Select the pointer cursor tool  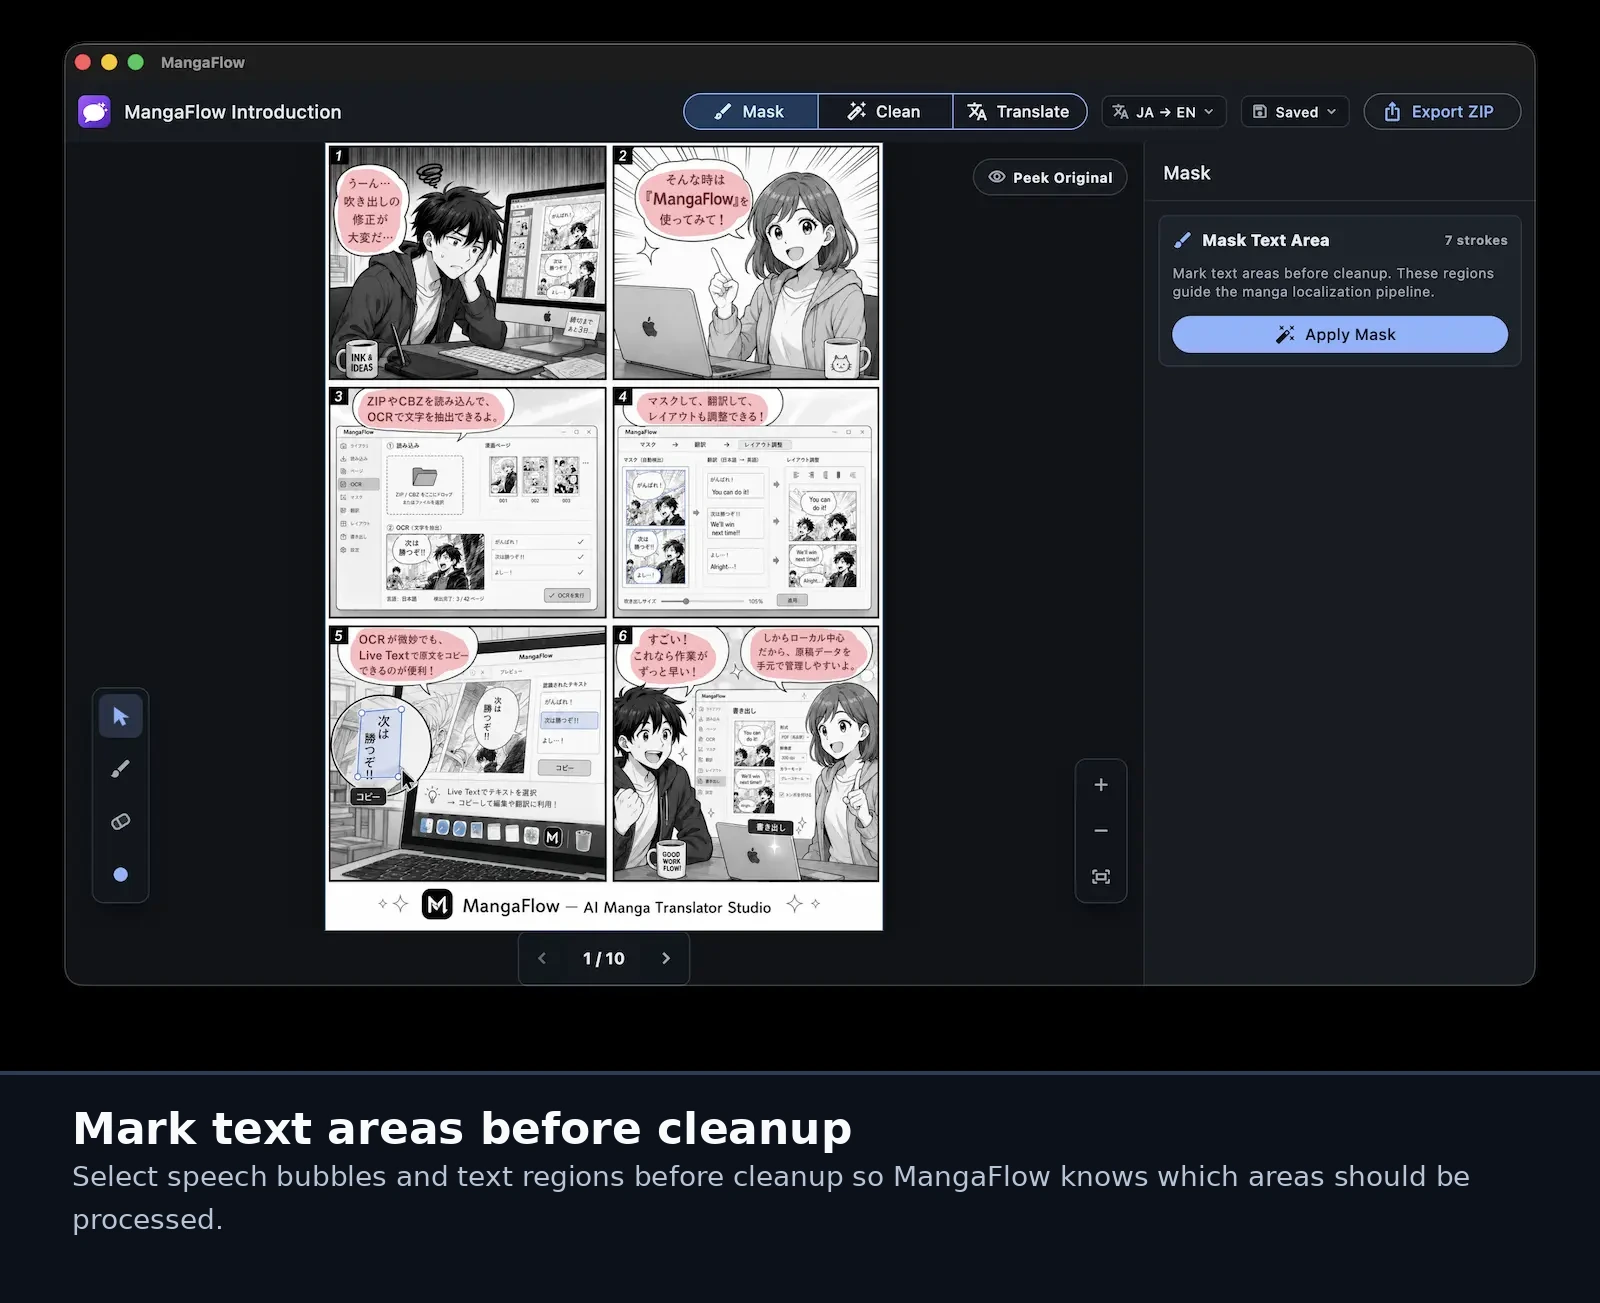[x=121, y=716]
